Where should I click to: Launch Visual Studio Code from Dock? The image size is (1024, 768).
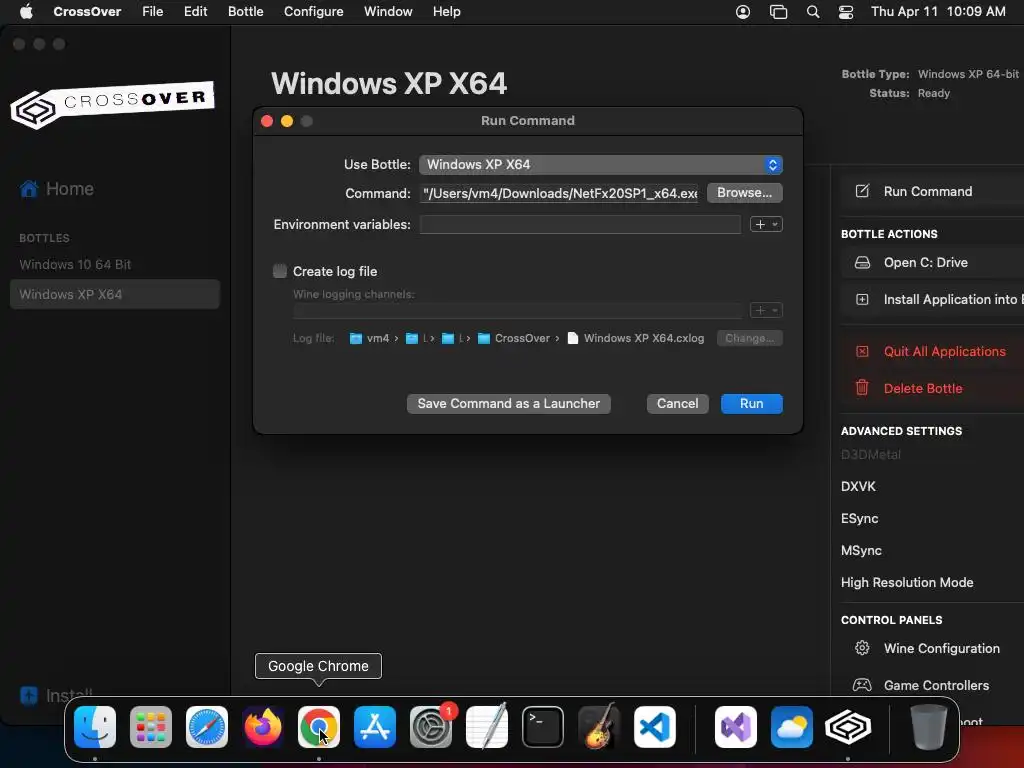pos(655,727)
